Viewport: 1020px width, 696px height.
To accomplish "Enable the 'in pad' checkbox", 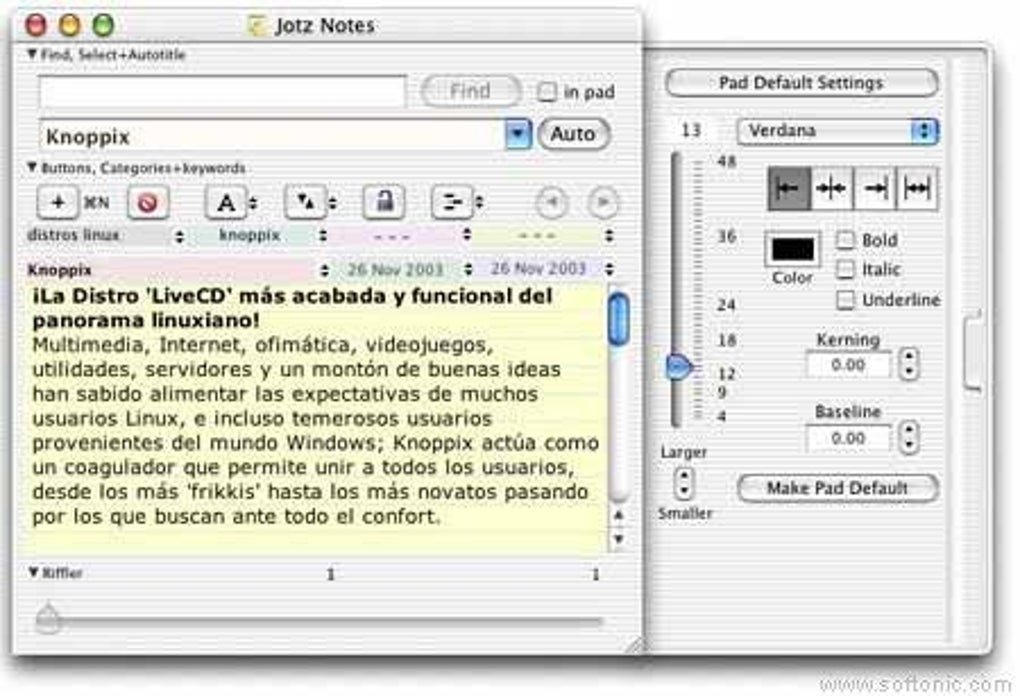I will click(546, 92).
